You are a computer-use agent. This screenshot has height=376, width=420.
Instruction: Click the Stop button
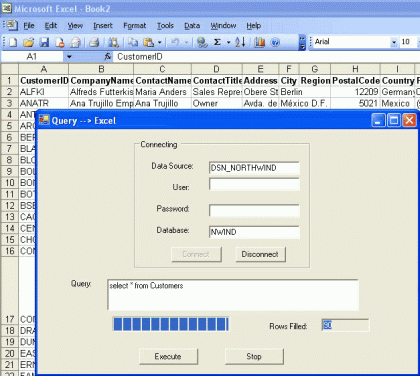point(254,356)
